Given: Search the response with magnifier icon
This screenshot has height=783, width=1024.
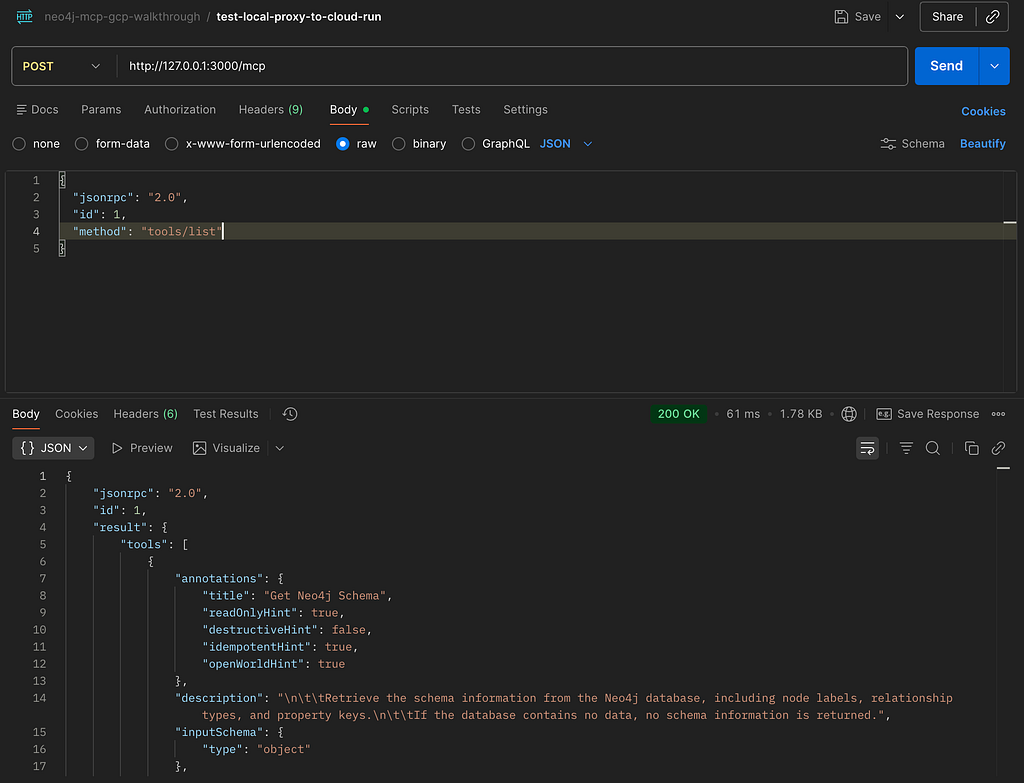Looking at the screenshot, I should 933,448.
